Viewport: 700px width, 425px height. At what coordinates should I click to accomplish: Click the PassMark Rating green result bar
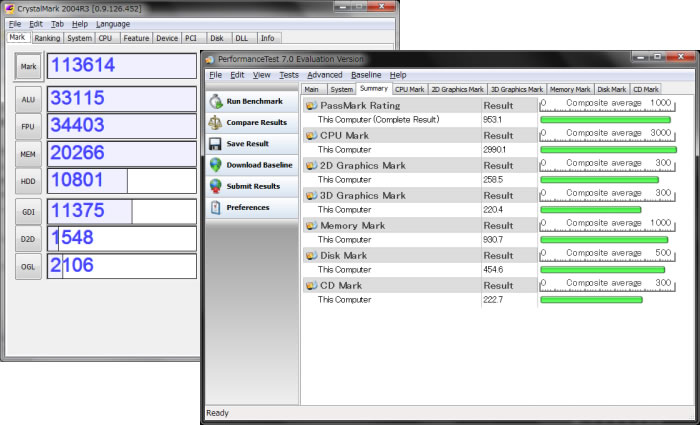pyautogui.click(x=605, y=120)
